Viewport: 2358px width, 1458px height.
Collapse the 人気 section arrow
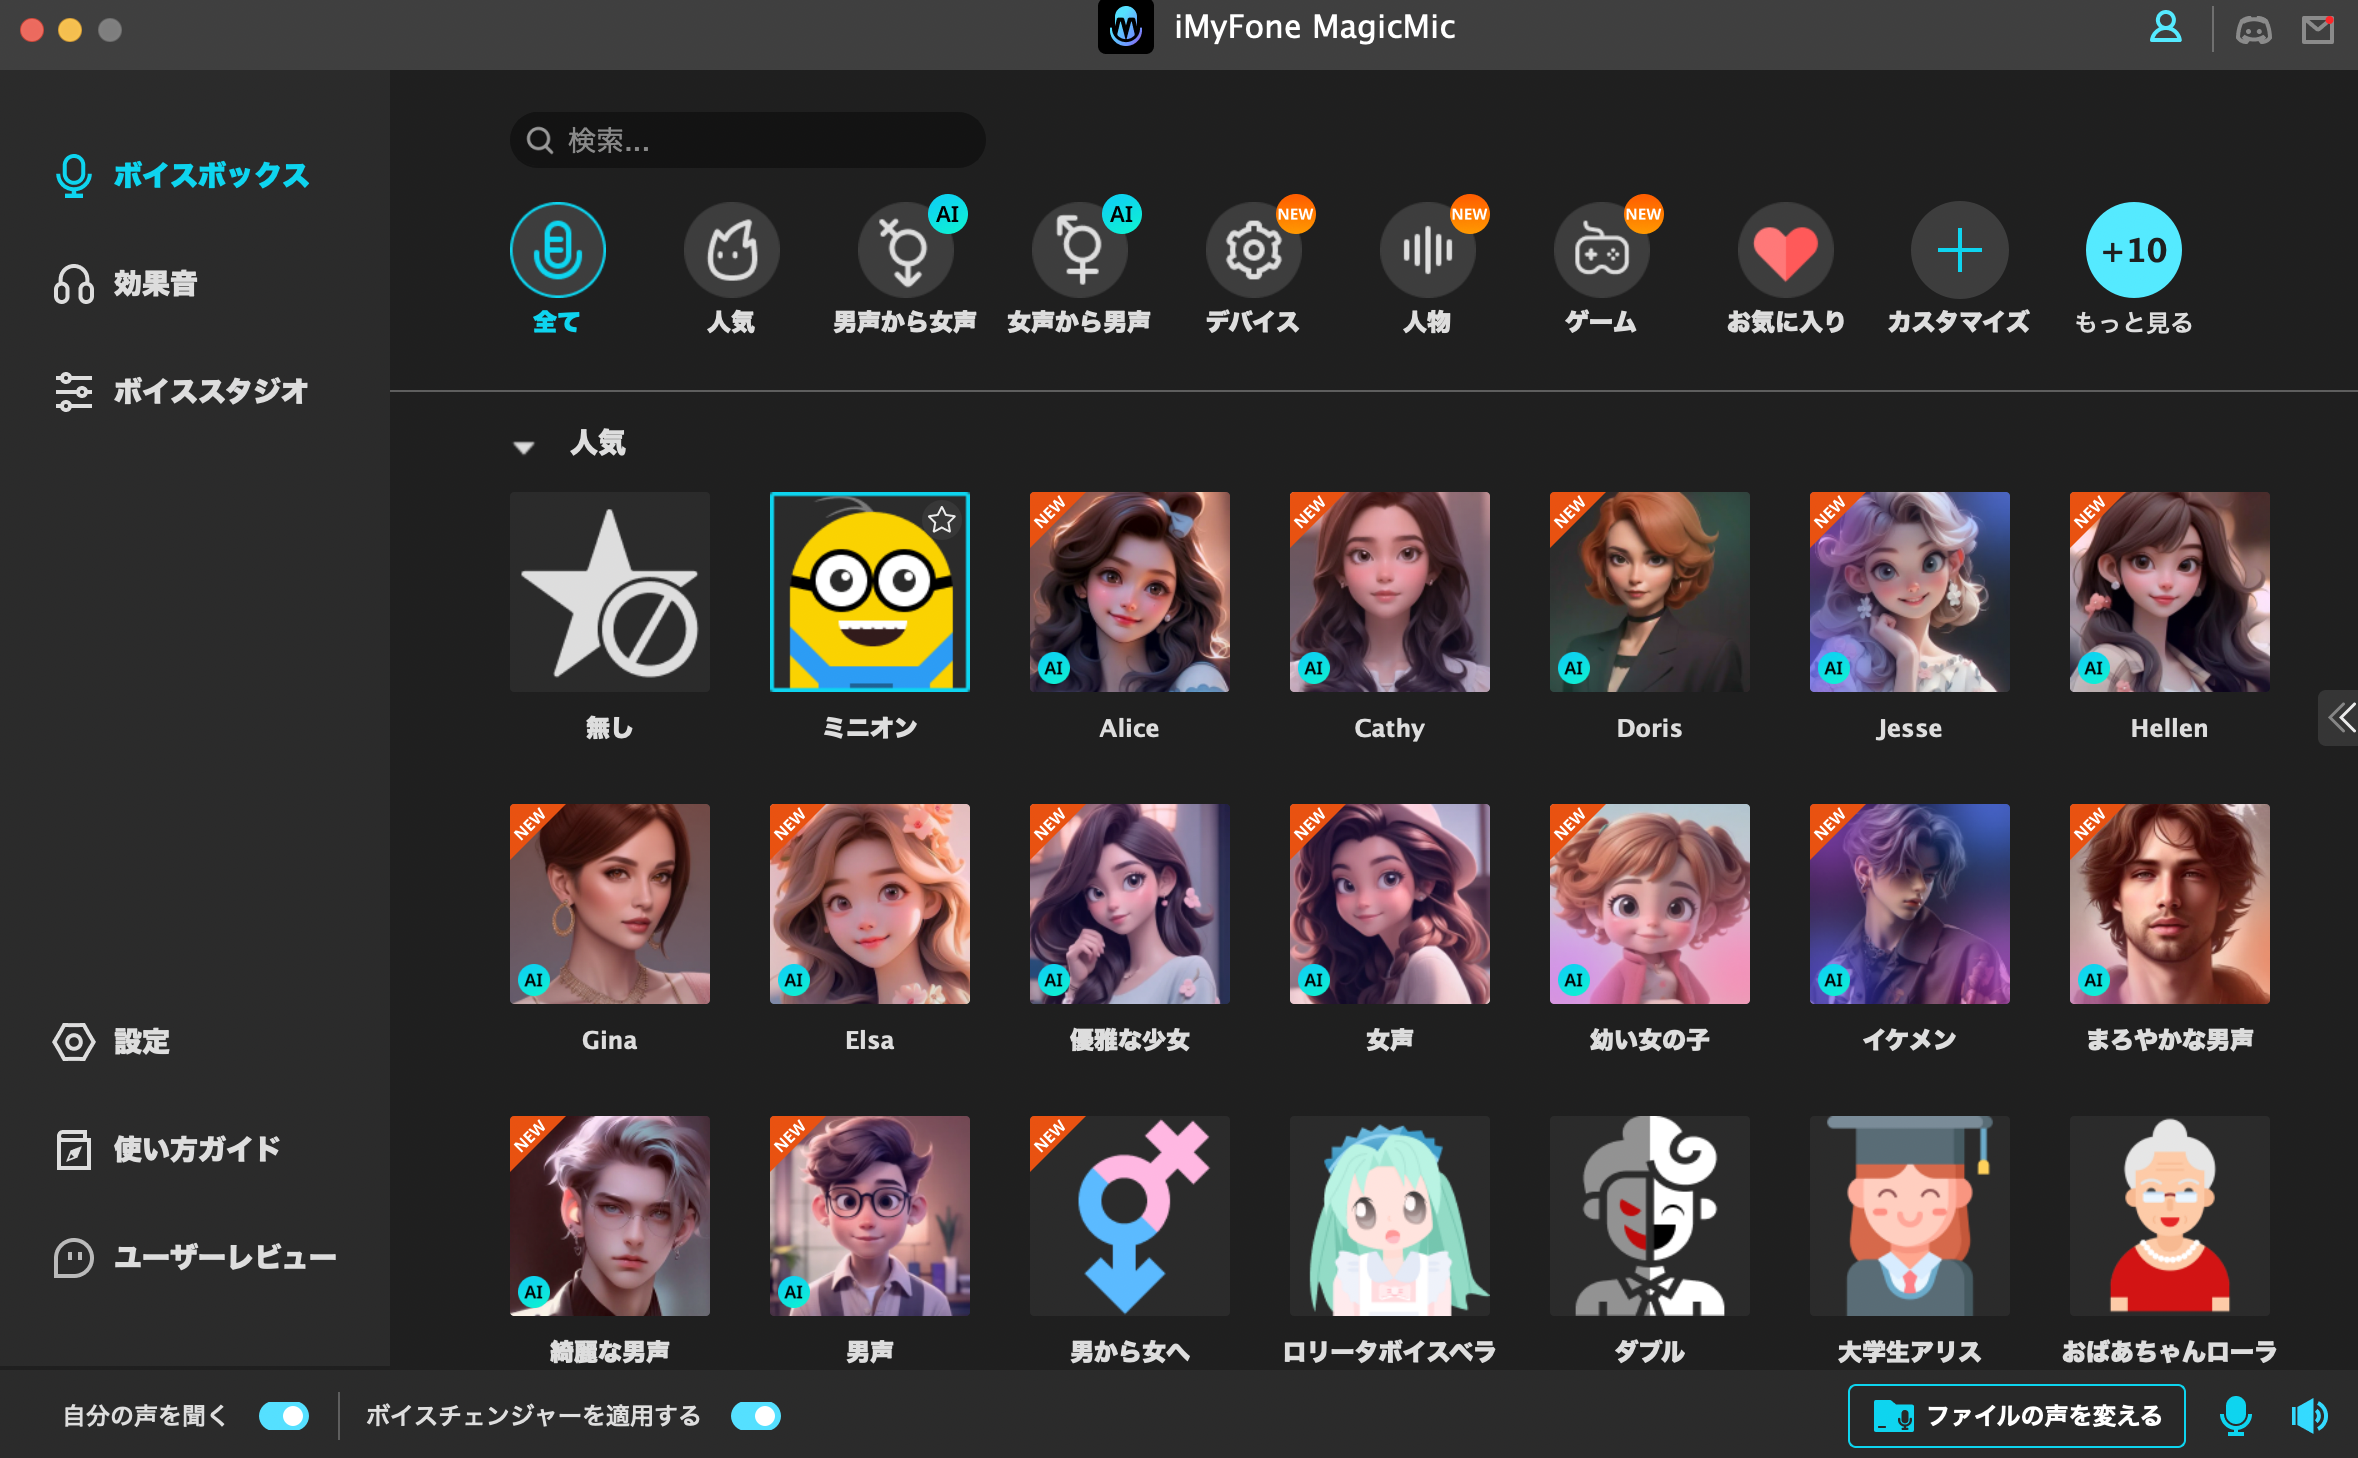(524, 447)
